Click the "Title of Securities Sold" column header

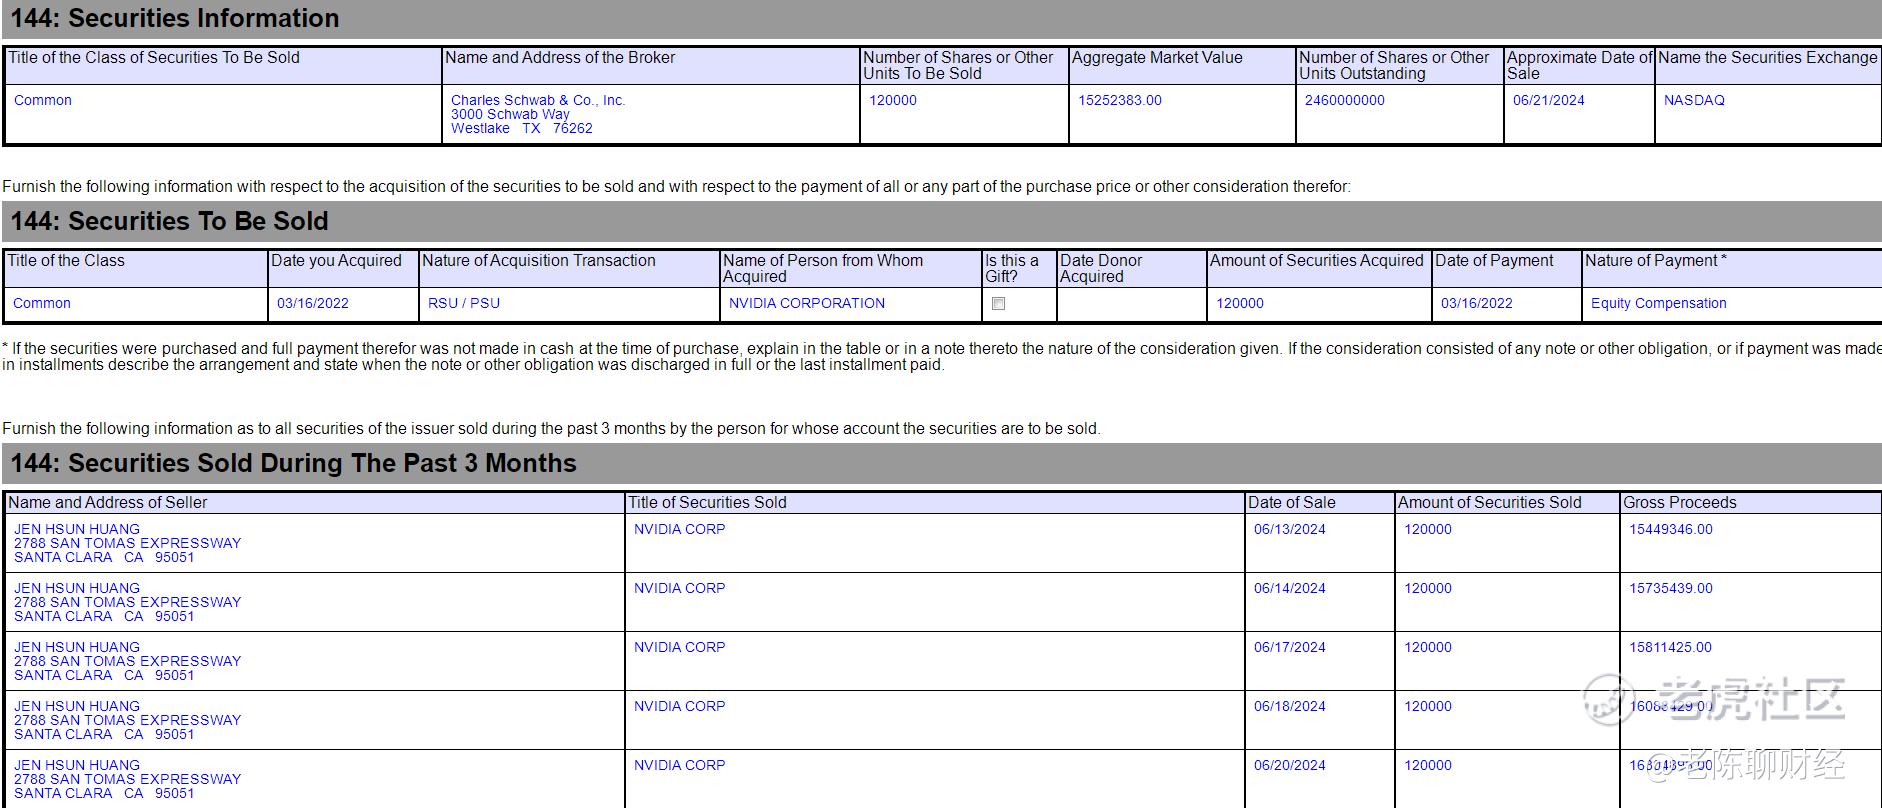pyautogui.click(x=707, y=503)
